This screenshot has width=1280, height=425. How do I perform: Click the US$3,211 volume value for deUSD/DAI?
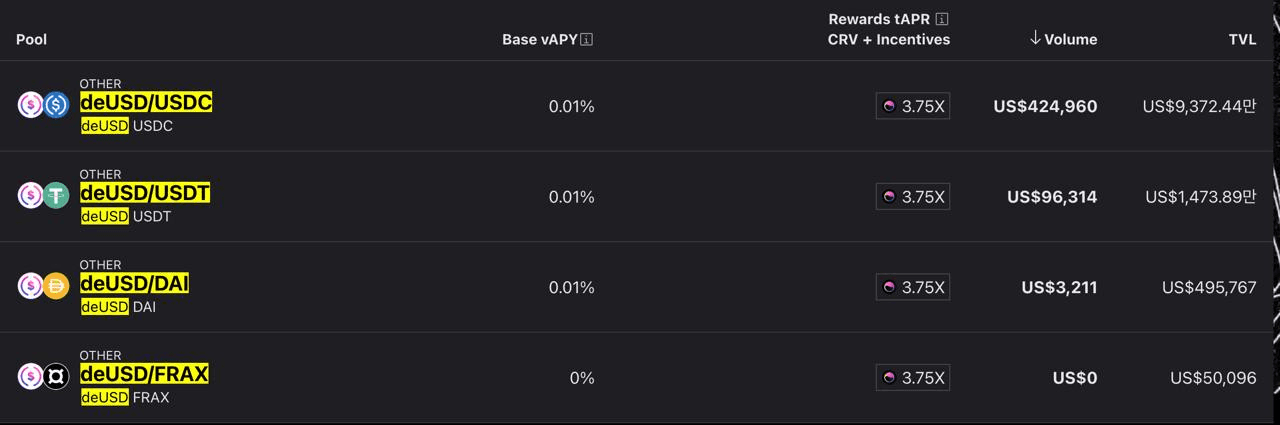[x=1059, y=287]
